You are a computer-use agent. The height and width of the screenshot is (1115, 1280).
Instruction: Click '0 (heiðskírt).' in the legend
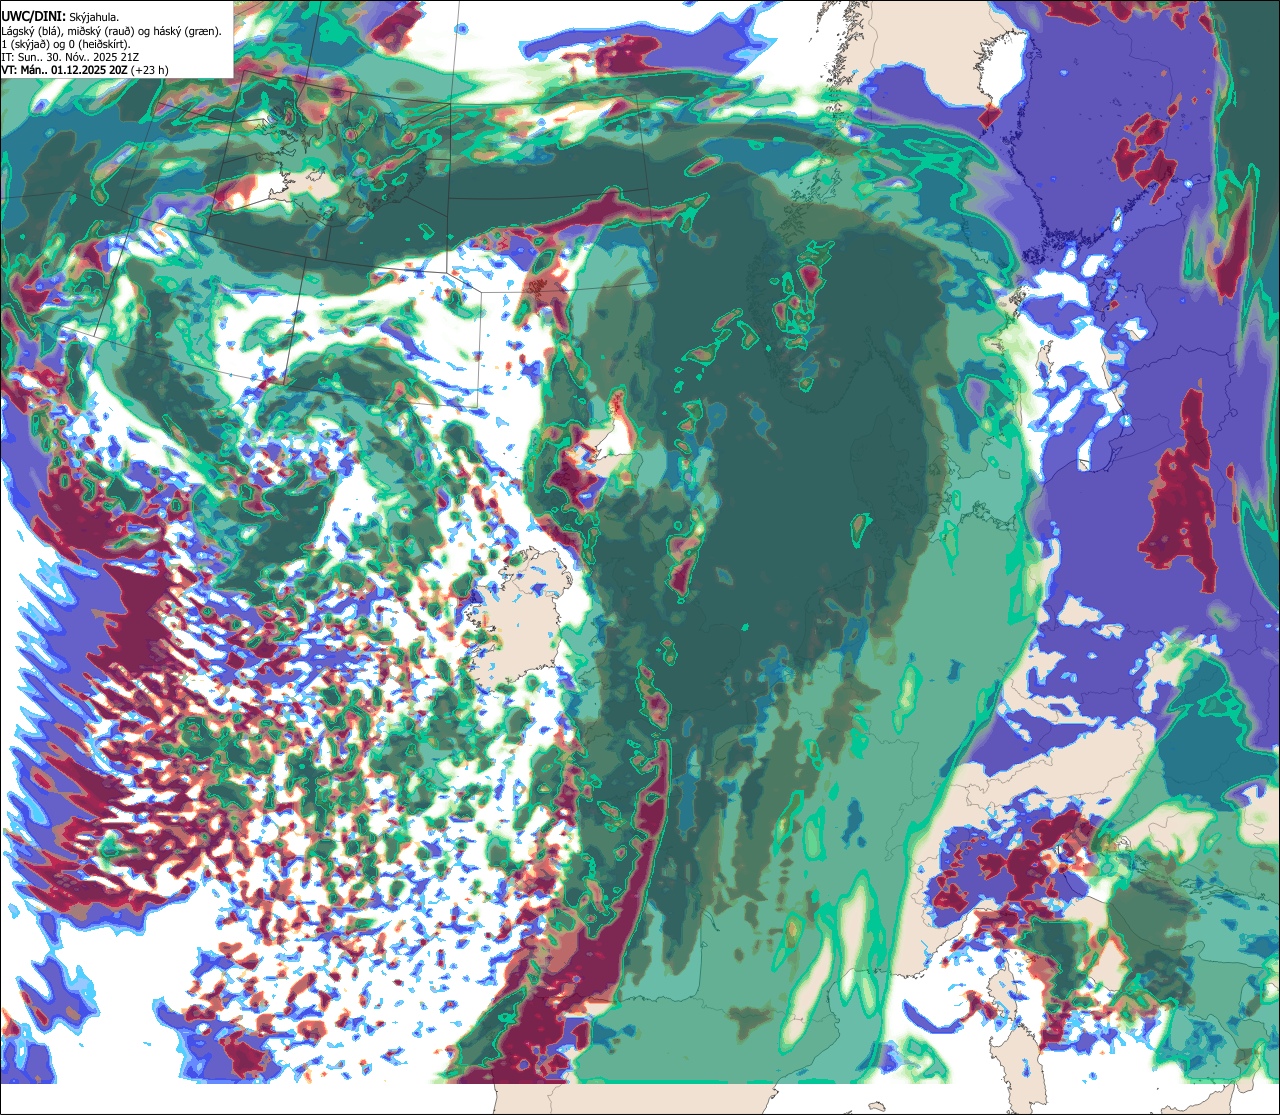(100, 45)
